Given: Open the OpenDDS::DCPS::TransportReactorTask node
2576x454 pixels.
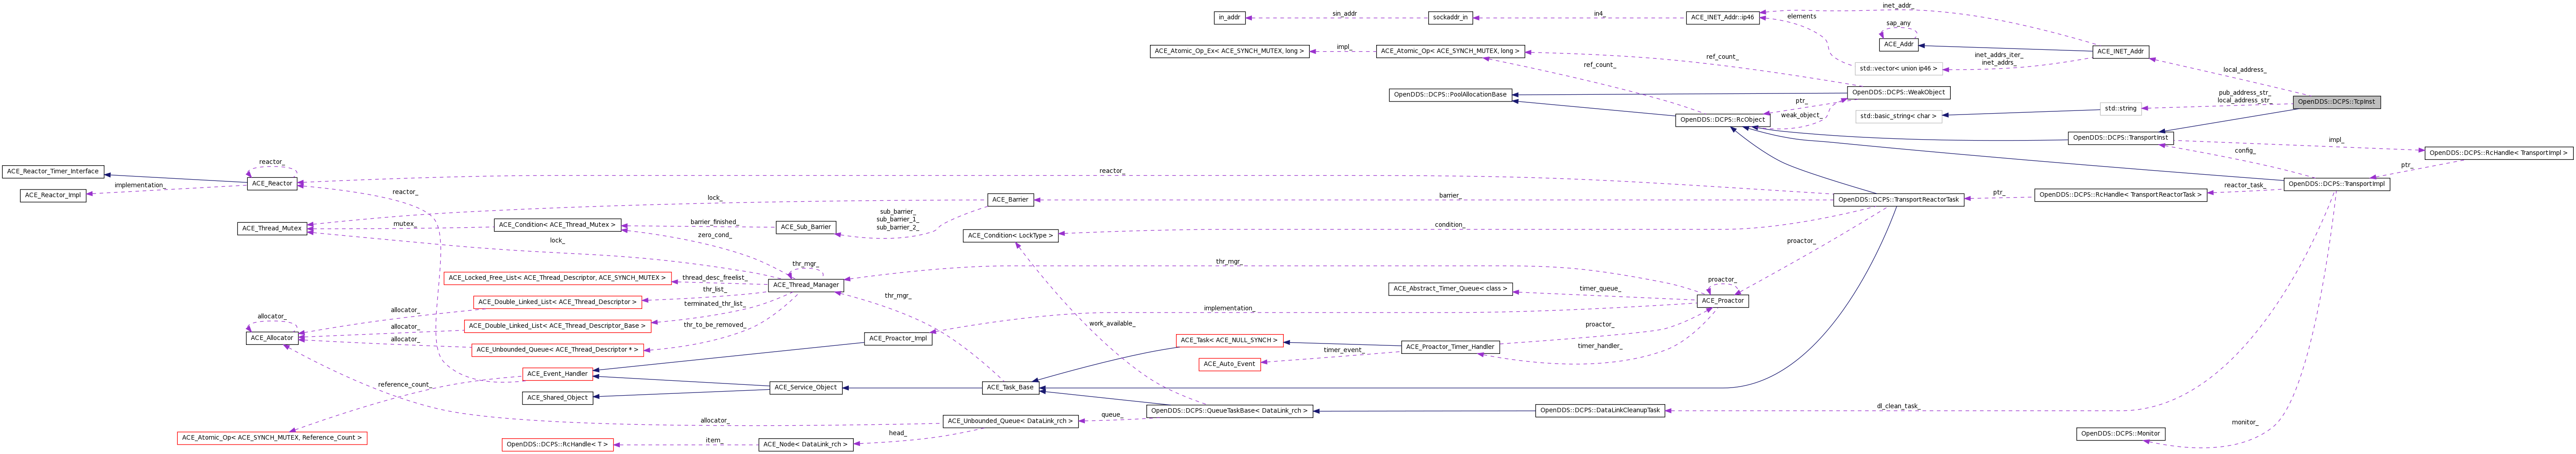Looking at the screenshot, I should (1898, 200).
